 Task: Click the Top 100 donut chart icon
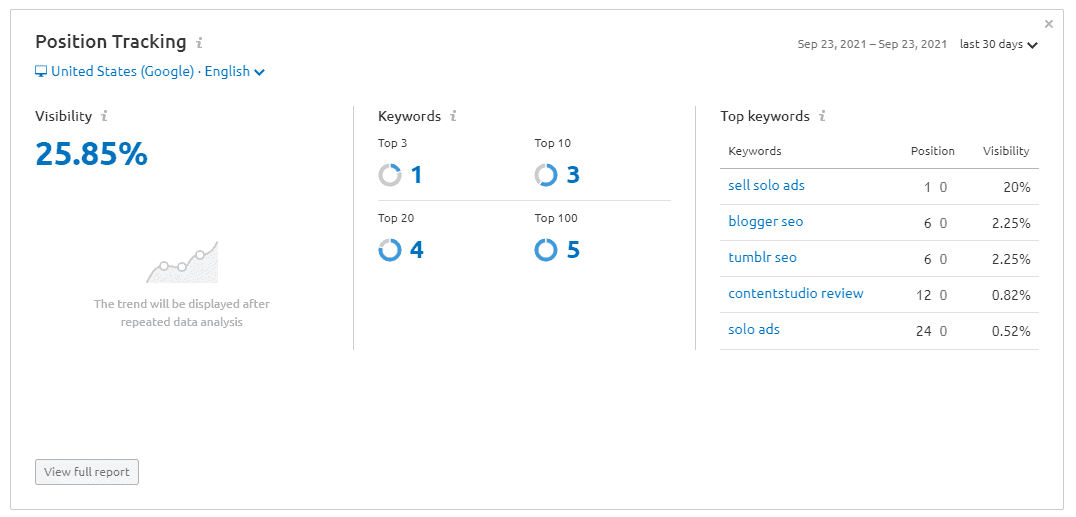(x=546, y=250)
